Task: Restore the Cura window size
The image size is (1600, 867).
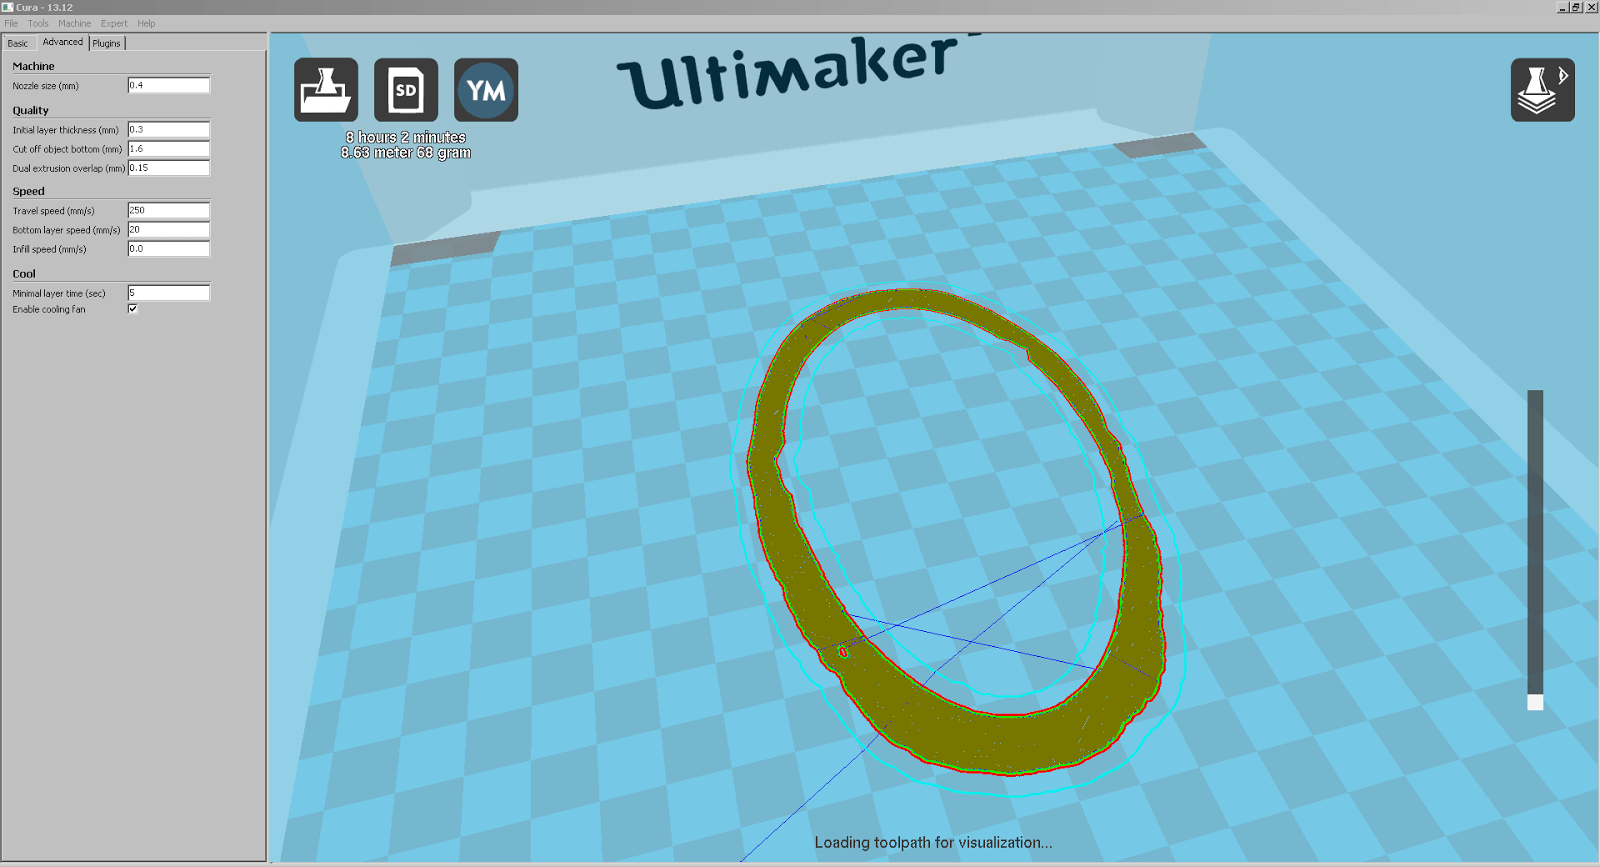Action: (x=1576, y=7)
